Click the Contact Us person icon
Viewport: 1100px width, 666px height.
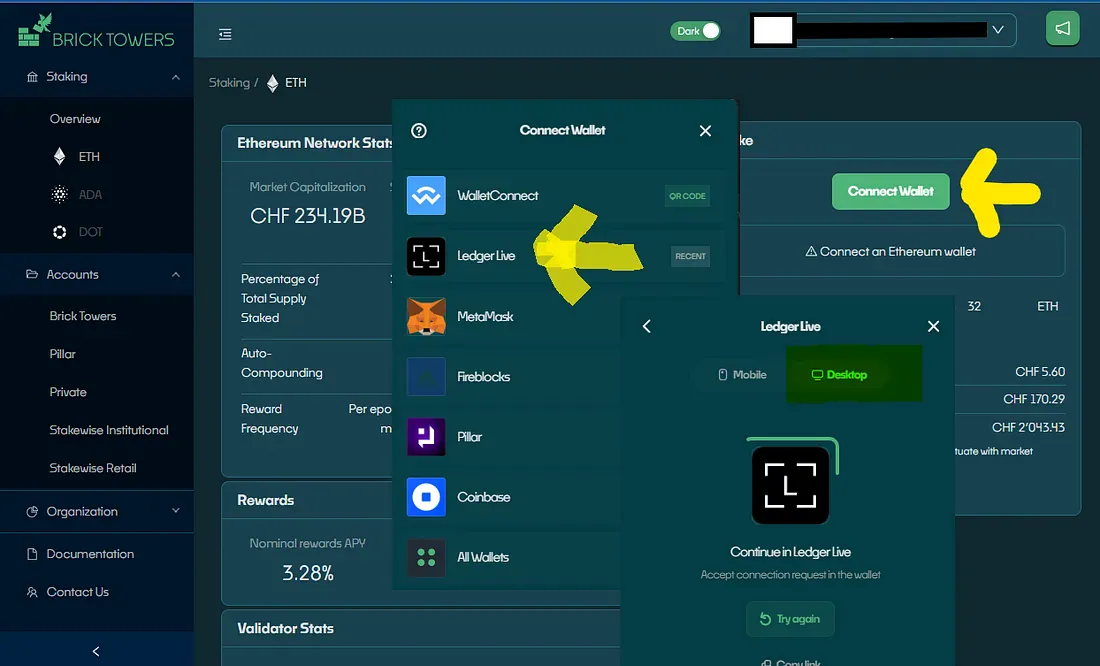(x=32, y=592)
